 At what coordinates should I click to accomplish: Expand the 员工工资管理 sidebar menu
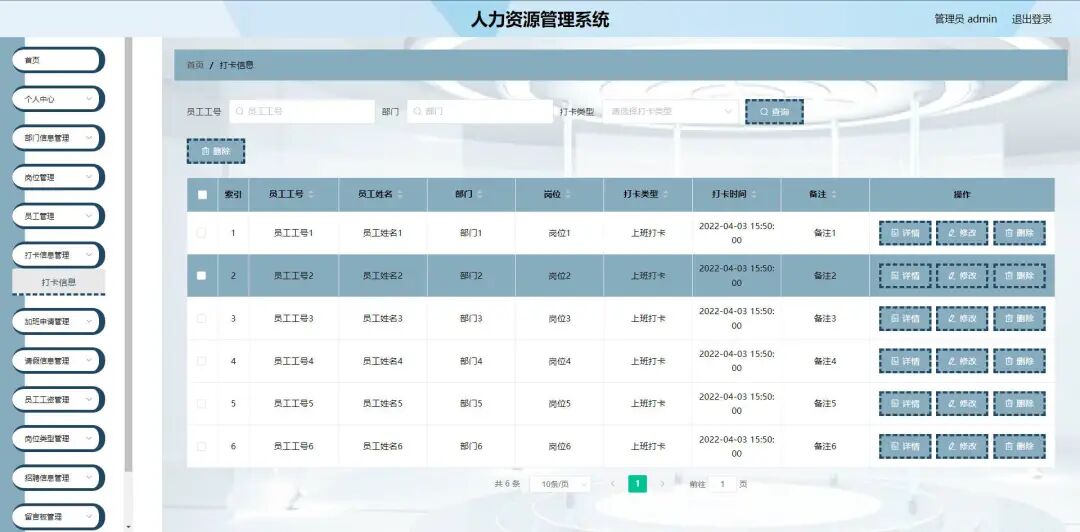[58, 399]
